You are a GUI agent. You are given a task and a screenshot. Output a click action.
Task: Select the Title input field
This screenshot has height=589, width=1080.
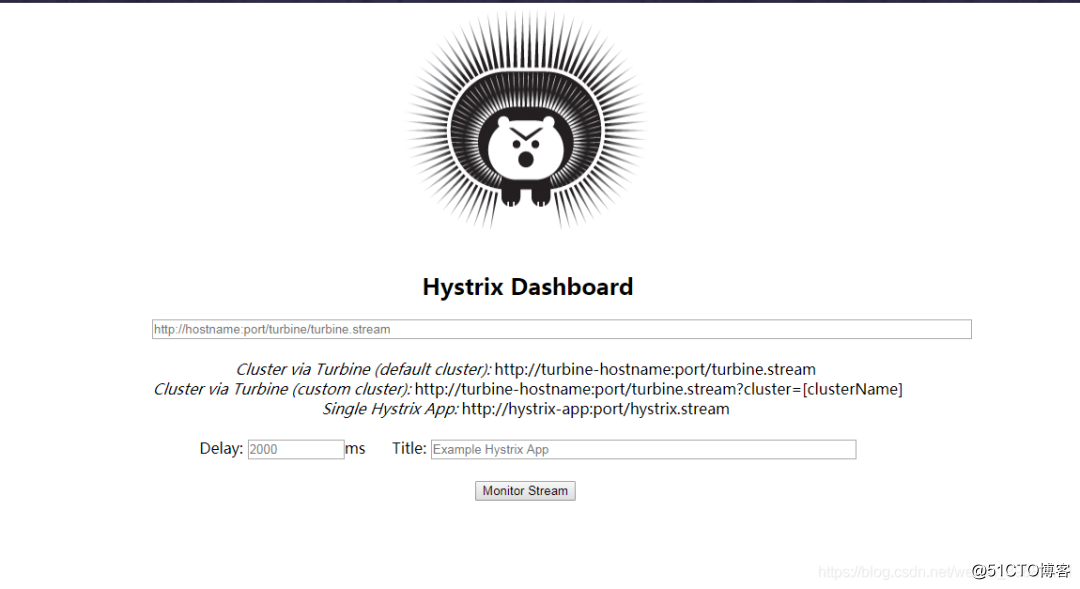[643, 449]
